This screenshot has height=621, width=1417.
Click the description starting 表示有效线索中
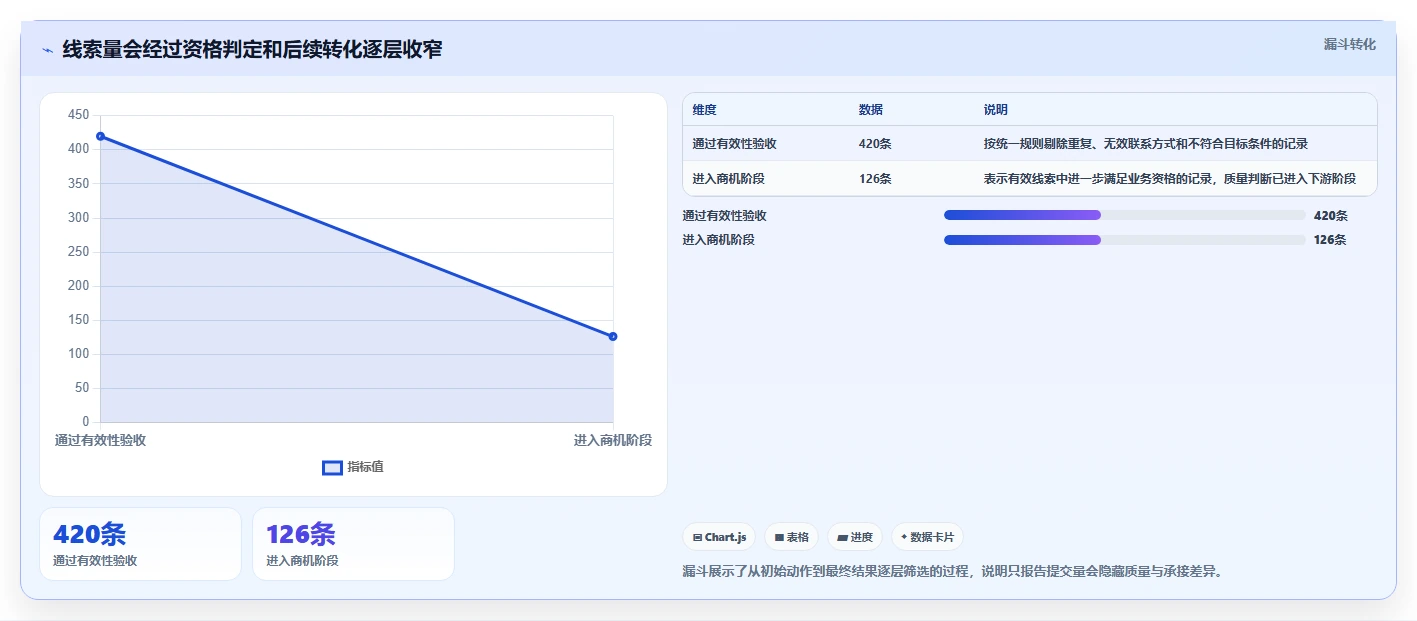tap(1169, 179)
